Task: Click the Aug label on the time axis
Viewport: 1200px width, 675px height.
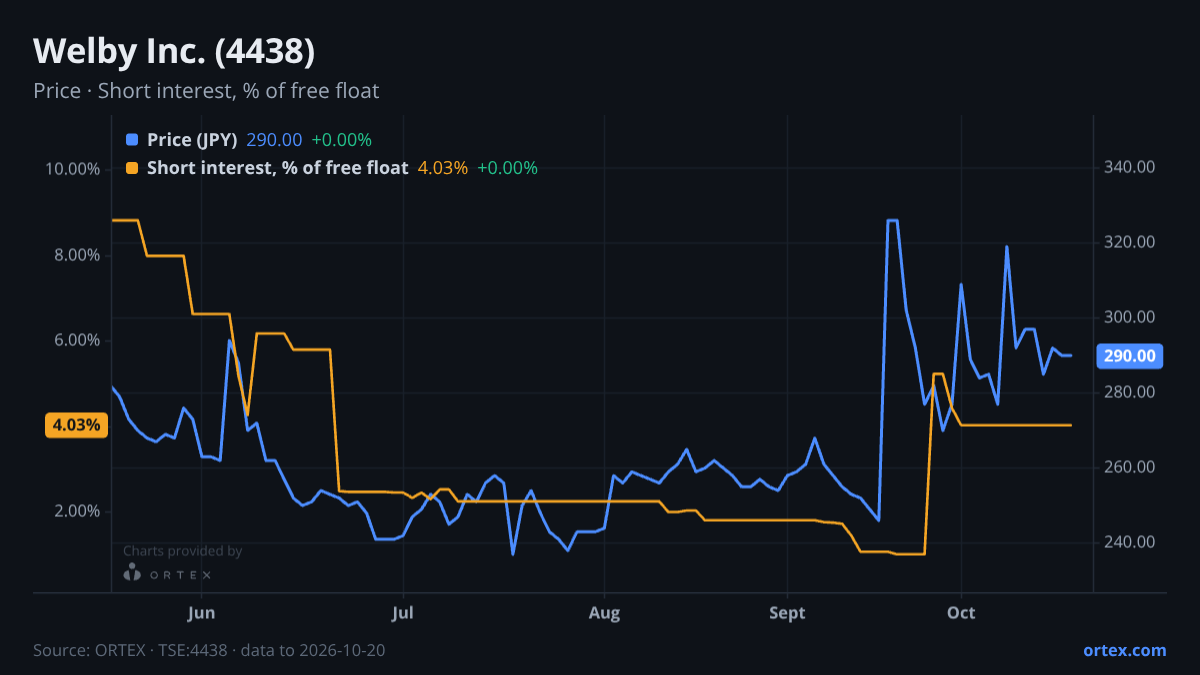Action: pos(604,612)
